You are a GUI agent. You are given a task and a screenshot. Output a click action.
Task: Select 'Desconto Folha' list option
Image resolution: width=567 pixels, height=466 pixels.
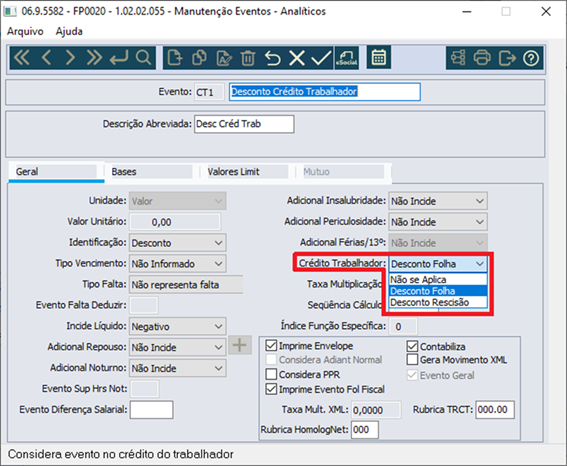coord(438,291)
